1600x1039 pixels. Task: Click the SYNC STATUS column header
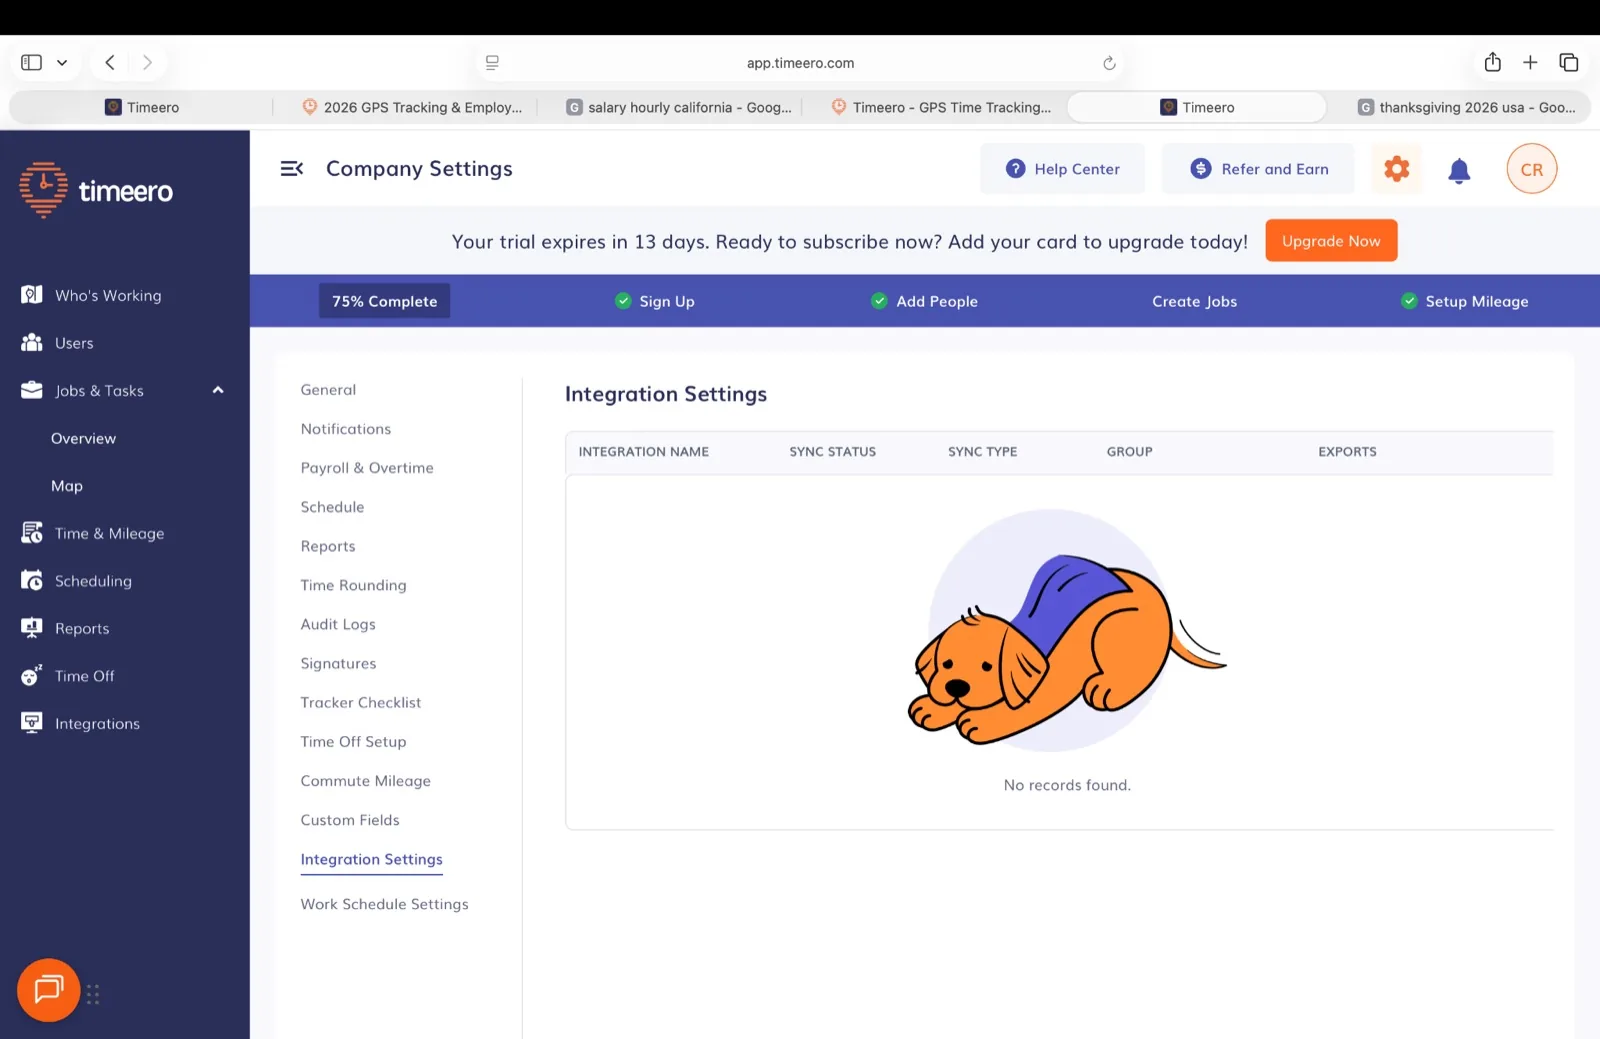click(x=832, y=452)
